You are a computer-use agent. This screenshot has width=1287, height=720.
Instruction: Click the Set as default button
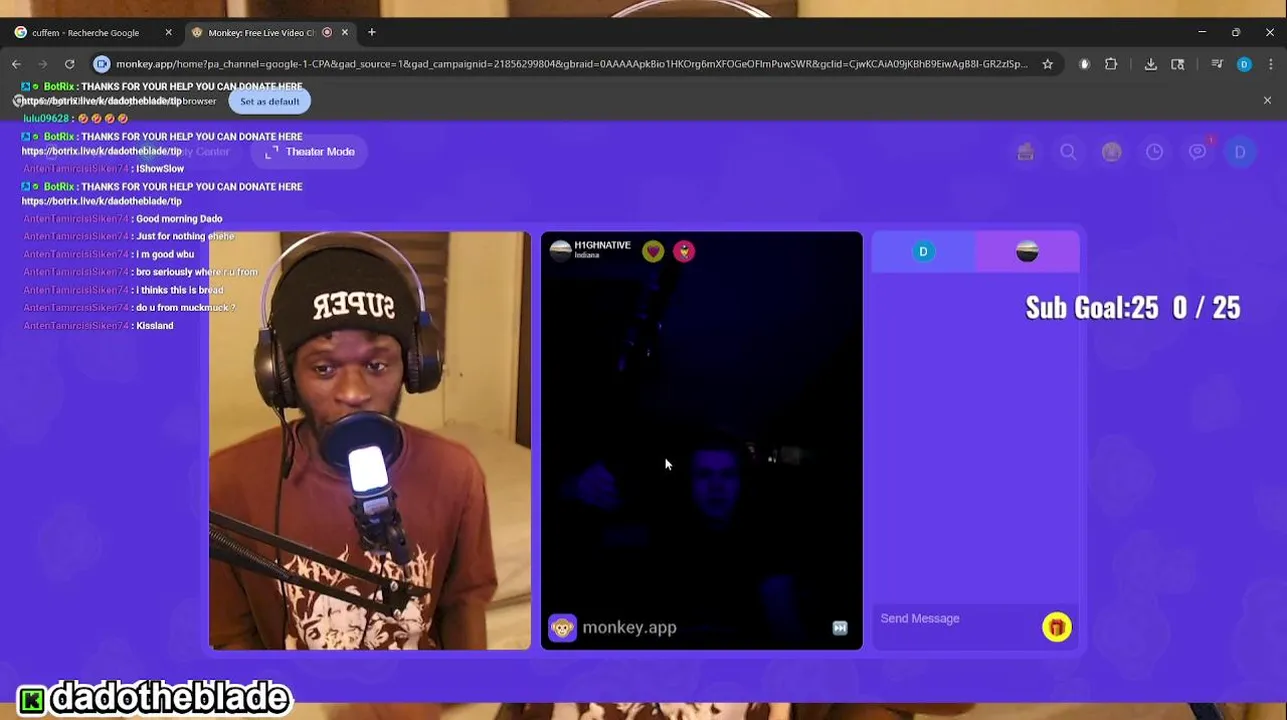click(x=269, y=101)
